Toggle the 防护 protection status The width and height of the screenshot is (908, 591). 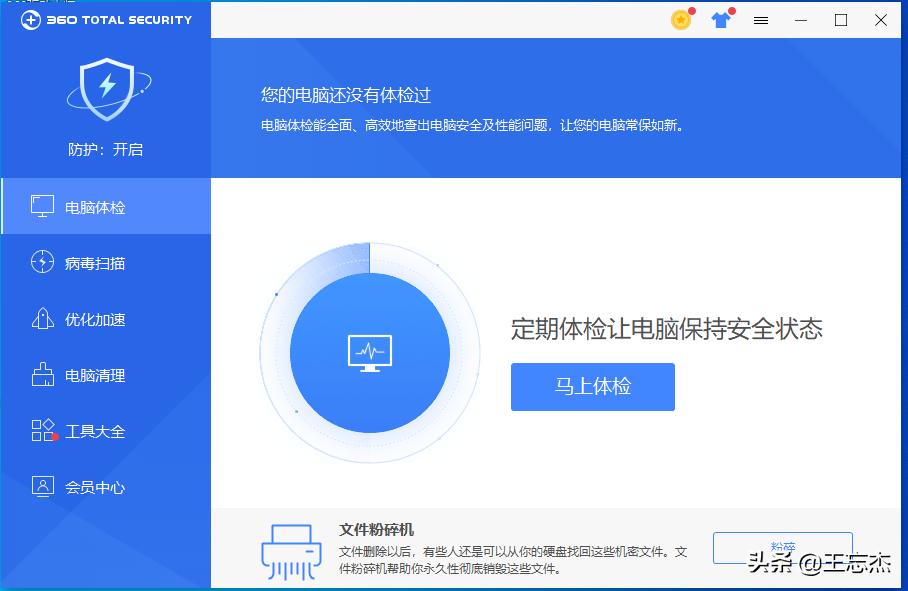coord(105,150)
